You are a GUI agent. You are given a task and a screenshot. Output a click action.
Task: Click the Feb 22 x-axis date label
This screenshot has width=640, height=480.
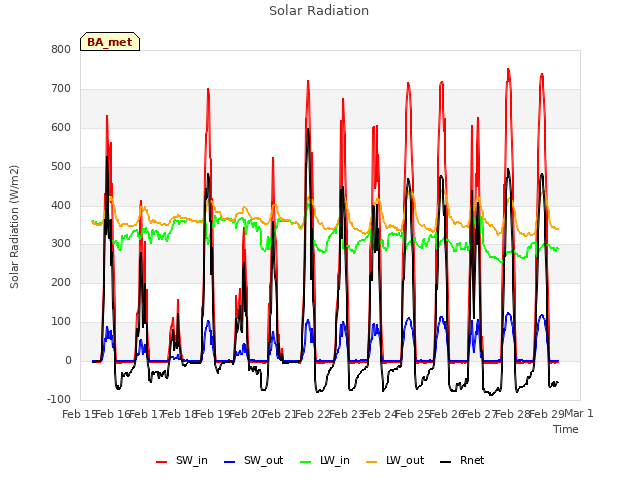(313, 414)
